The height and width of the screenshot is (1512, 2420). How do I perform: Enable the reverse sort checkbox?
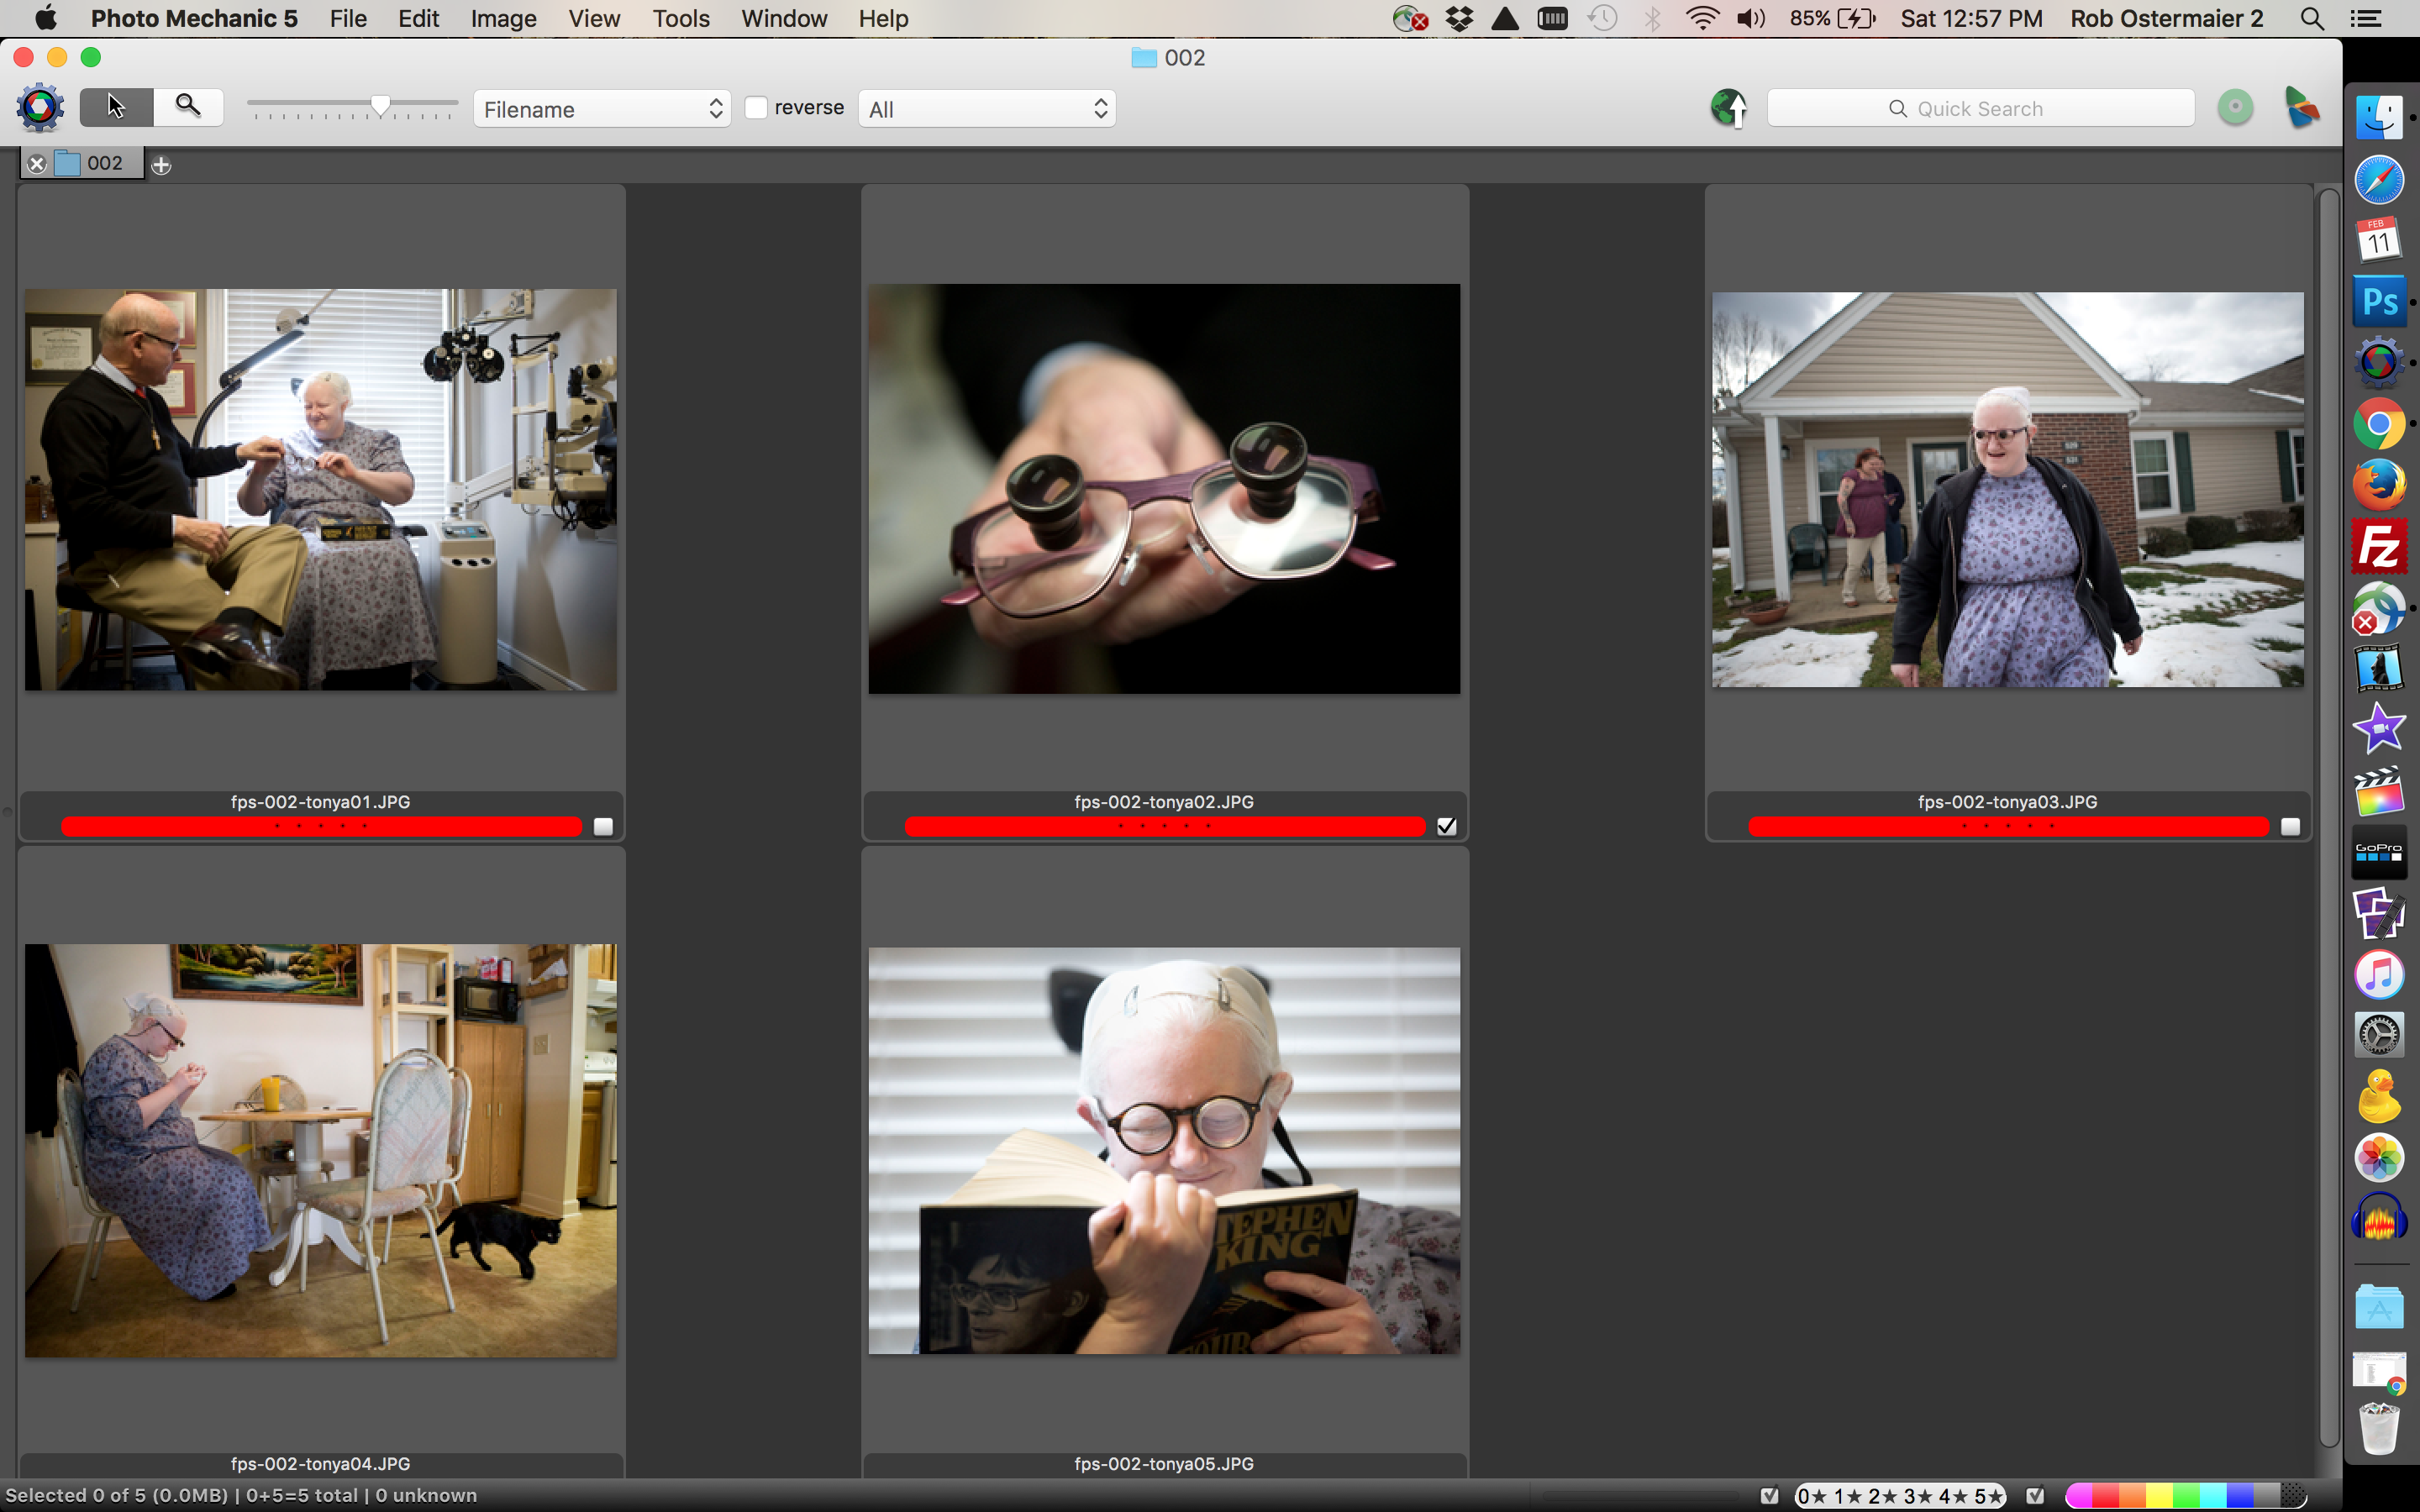click(x=757, y=108)
